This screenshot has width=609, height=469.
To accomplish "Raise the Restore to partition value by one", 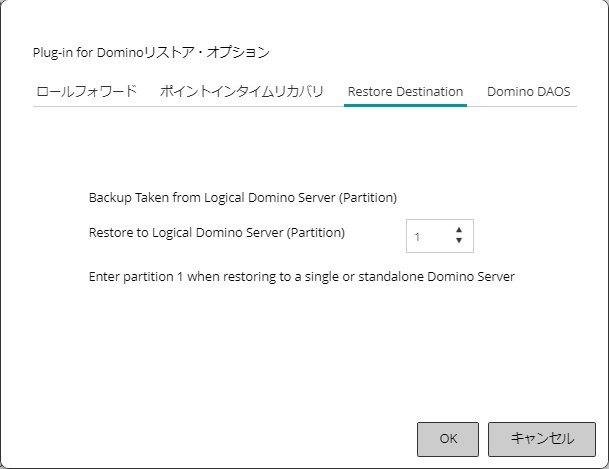I will (459, 230).
